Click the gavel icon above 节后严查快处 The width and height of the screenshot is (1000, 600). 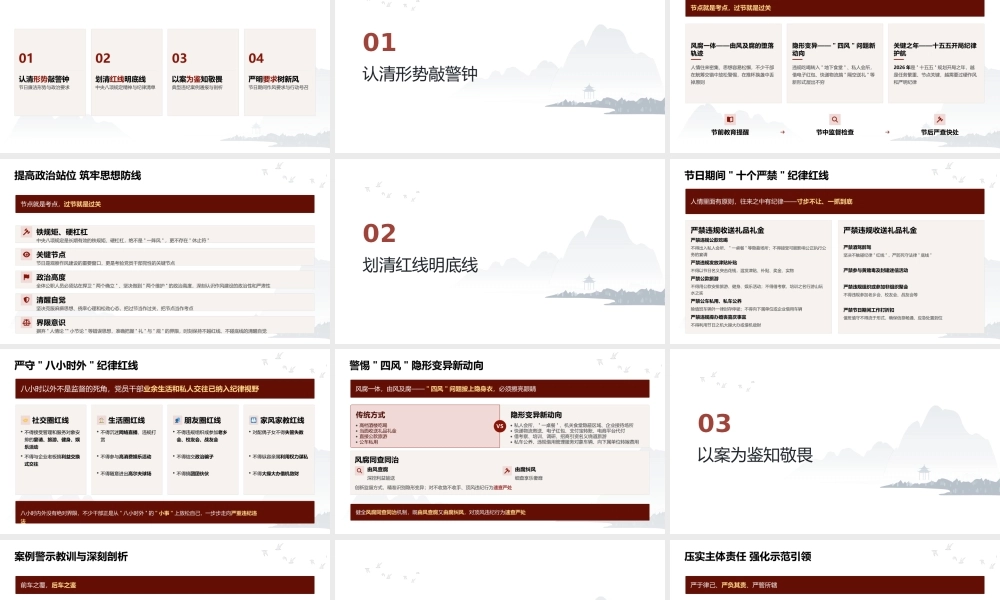939,119
